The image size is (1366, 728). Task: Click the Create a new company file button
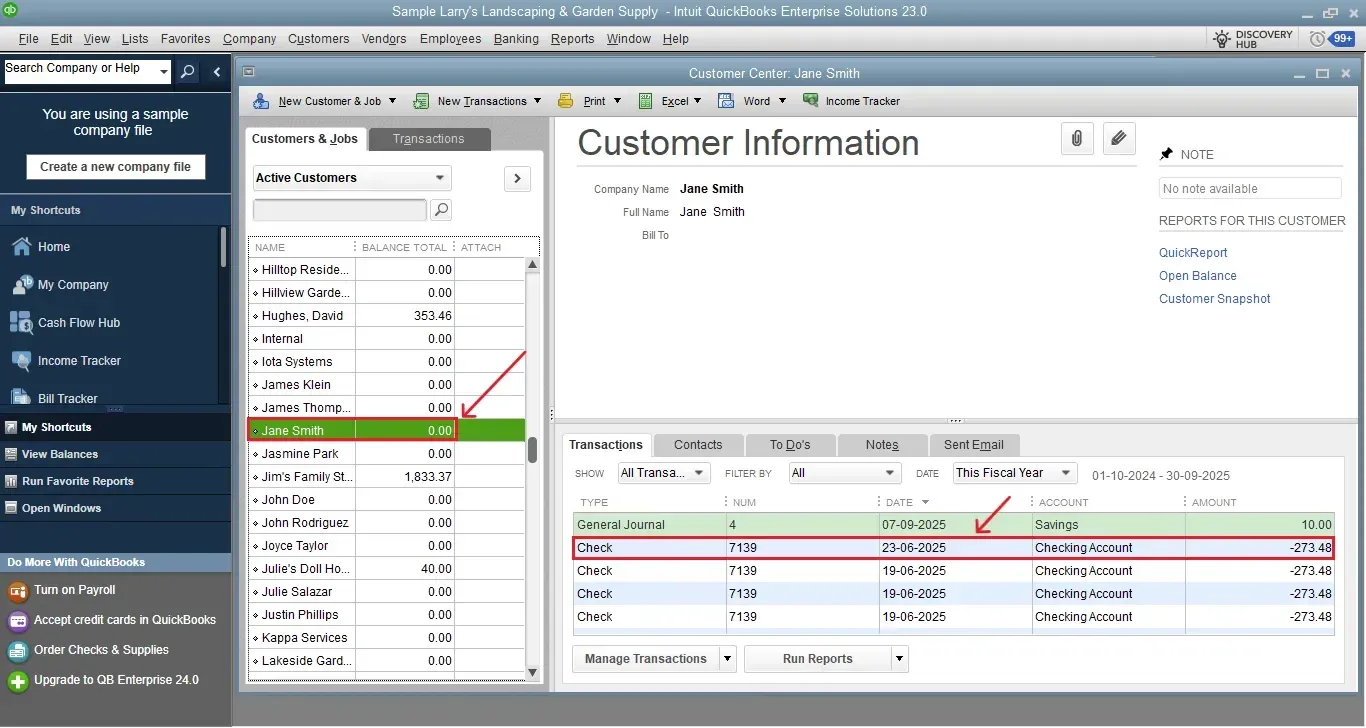pos(115,166)
